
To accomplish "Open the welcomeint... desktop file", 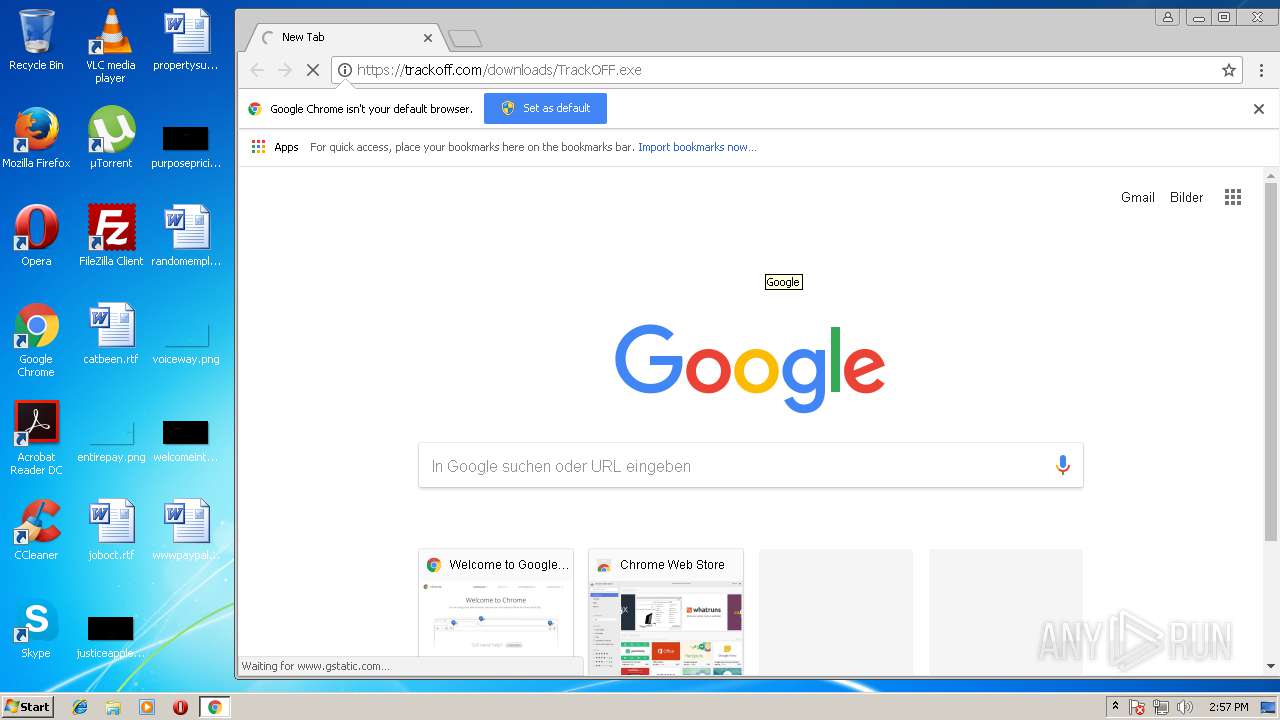I will point(186,441).
